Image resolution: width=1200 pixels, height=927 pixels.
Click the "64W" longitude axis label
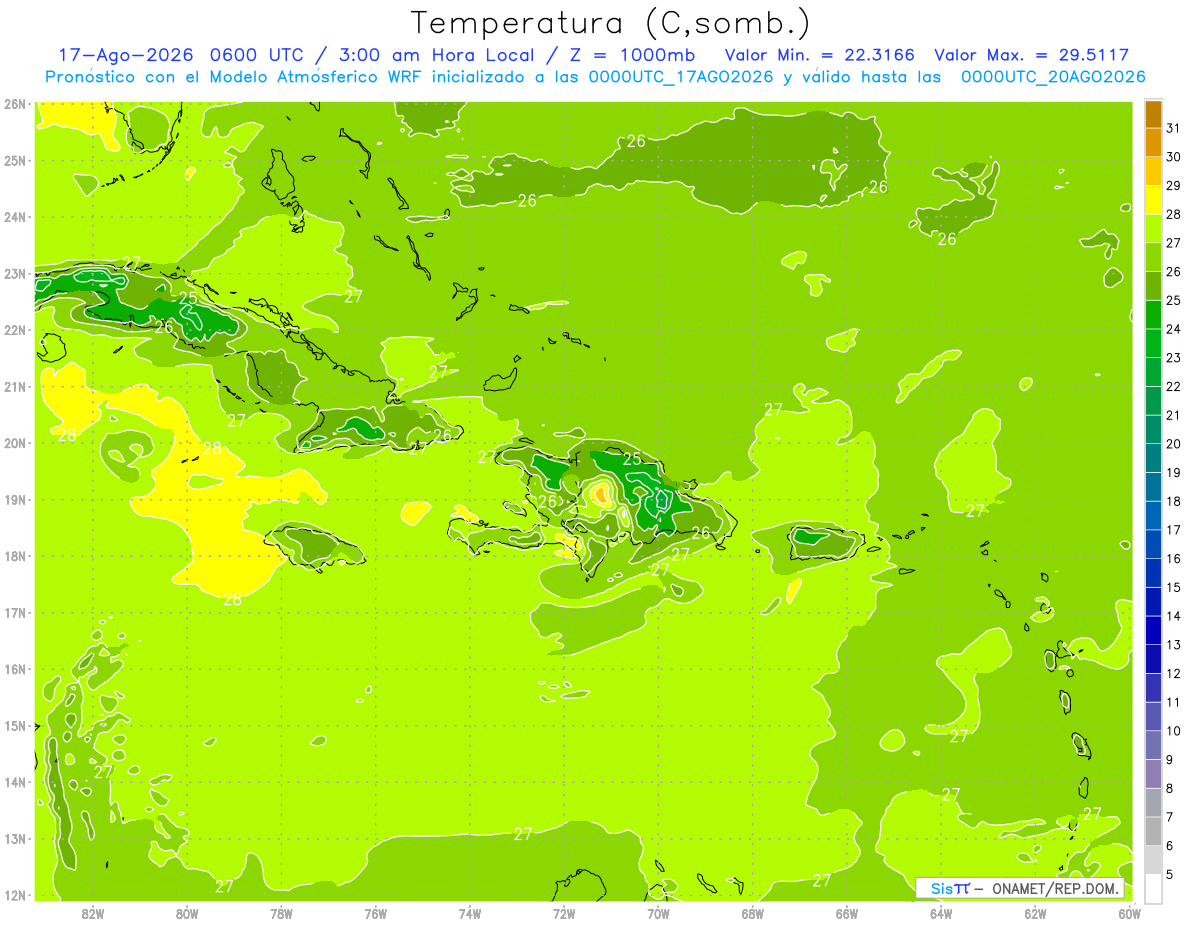tap(941, 913)
